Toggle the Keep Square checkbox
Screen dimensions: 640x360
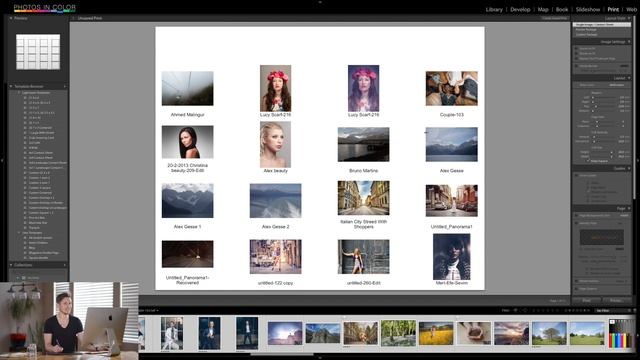click(x=588, y=160)
